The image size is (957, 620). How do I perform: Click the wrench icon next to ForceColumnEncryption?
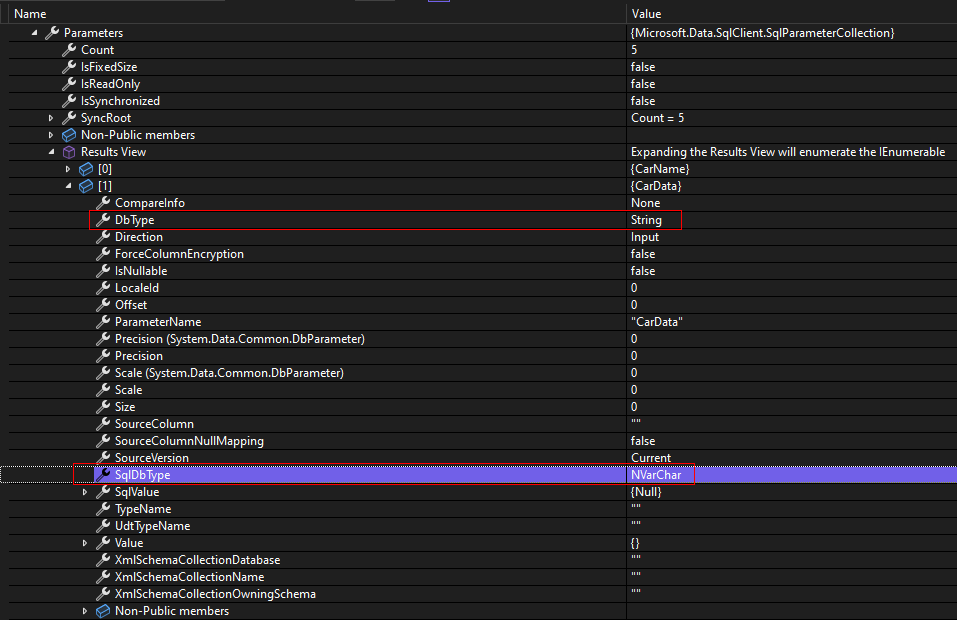coord(102,253)
